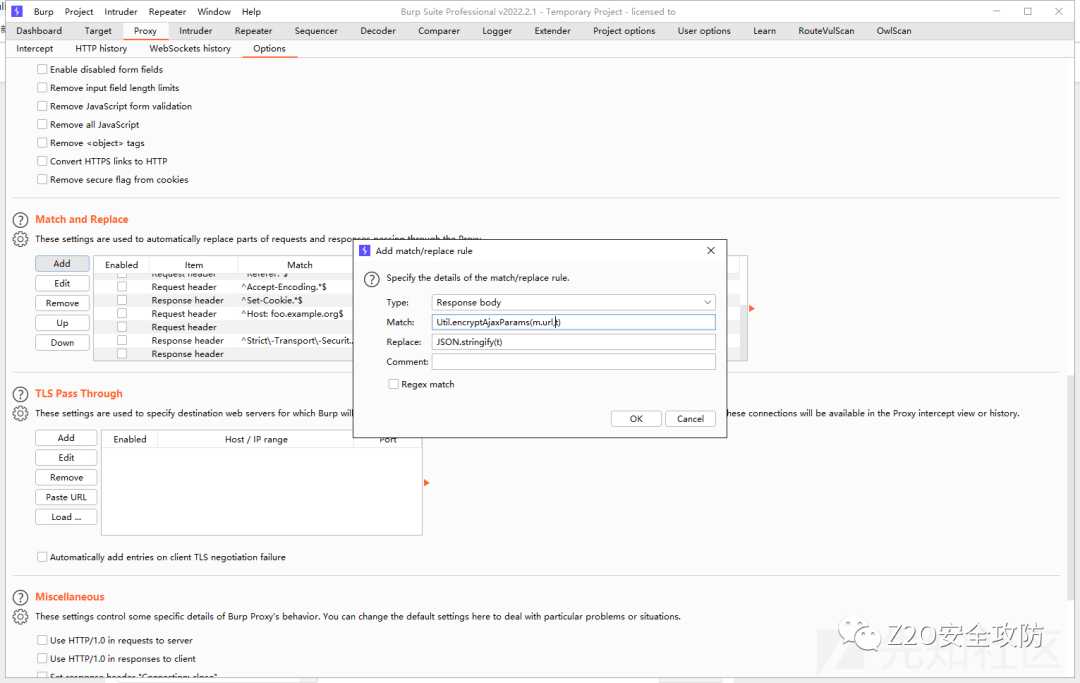Open the Match and Replace help icon
This screenshot has height=683, width=1080.
tap(21, 220)
